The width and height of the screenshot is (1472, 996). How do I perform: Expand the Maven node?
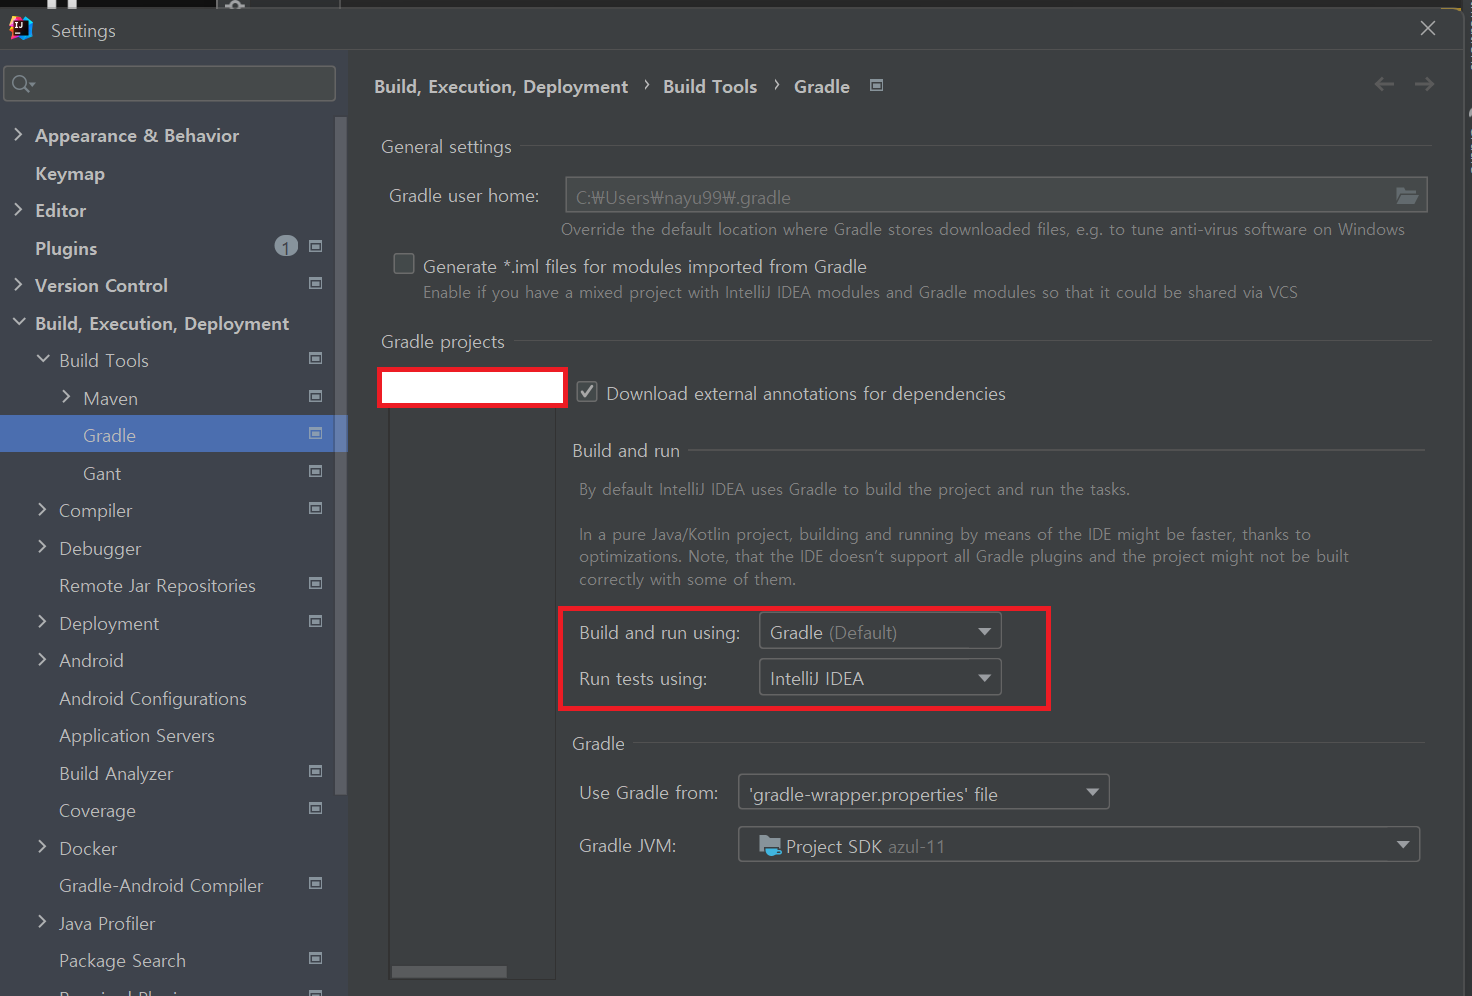pos(66,397)
